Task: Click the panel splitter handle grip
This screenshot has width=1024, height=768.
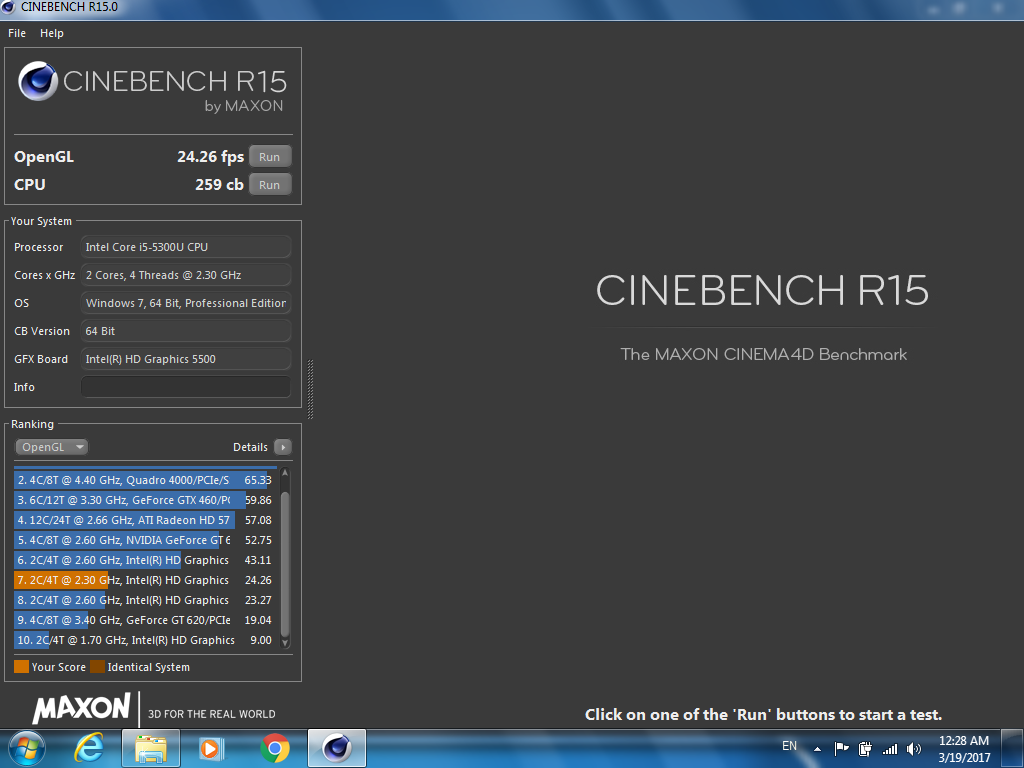Action: click(x=310, y=389)
